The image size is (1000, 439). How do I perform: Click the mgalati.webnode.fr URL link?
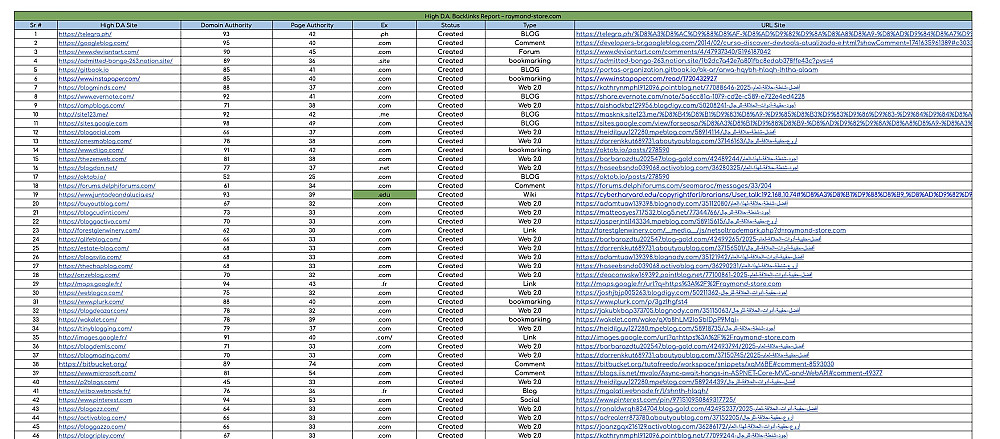coord(642,392)
